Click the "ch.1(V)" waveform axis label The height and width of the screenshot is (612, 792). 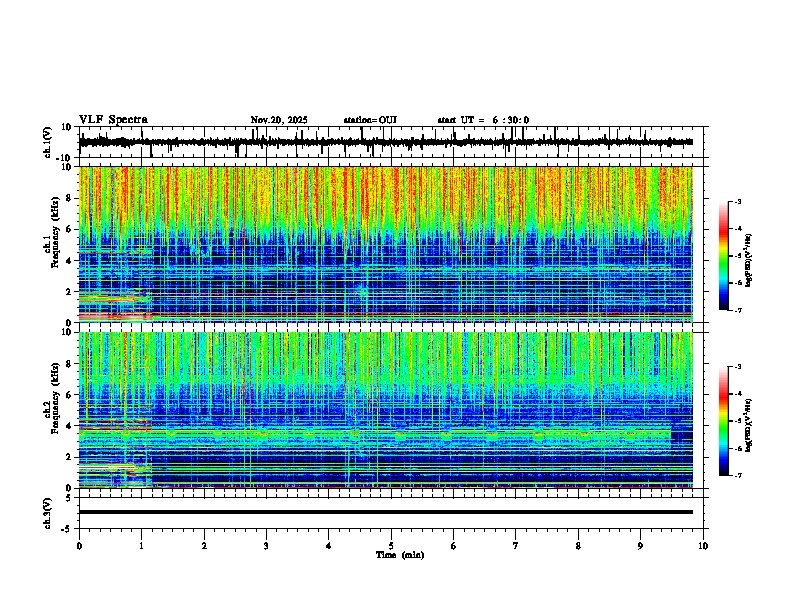(x=47, y=142)
